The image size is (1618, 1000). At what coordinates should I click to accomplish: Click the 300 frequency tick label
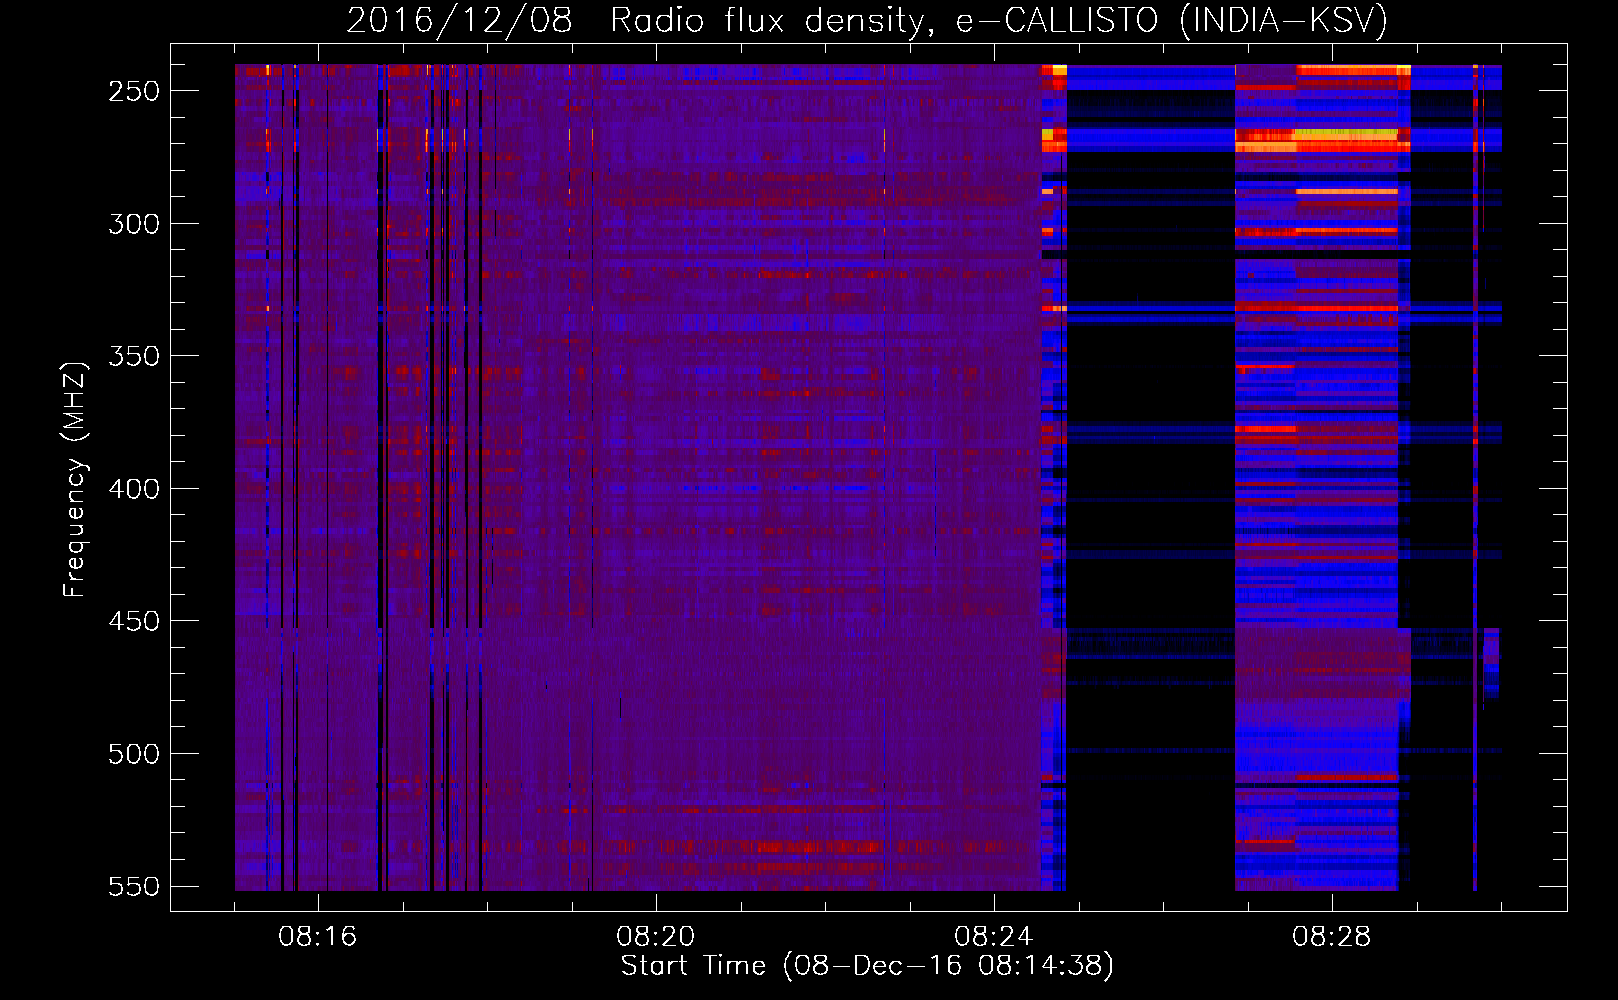click(134, 224)
